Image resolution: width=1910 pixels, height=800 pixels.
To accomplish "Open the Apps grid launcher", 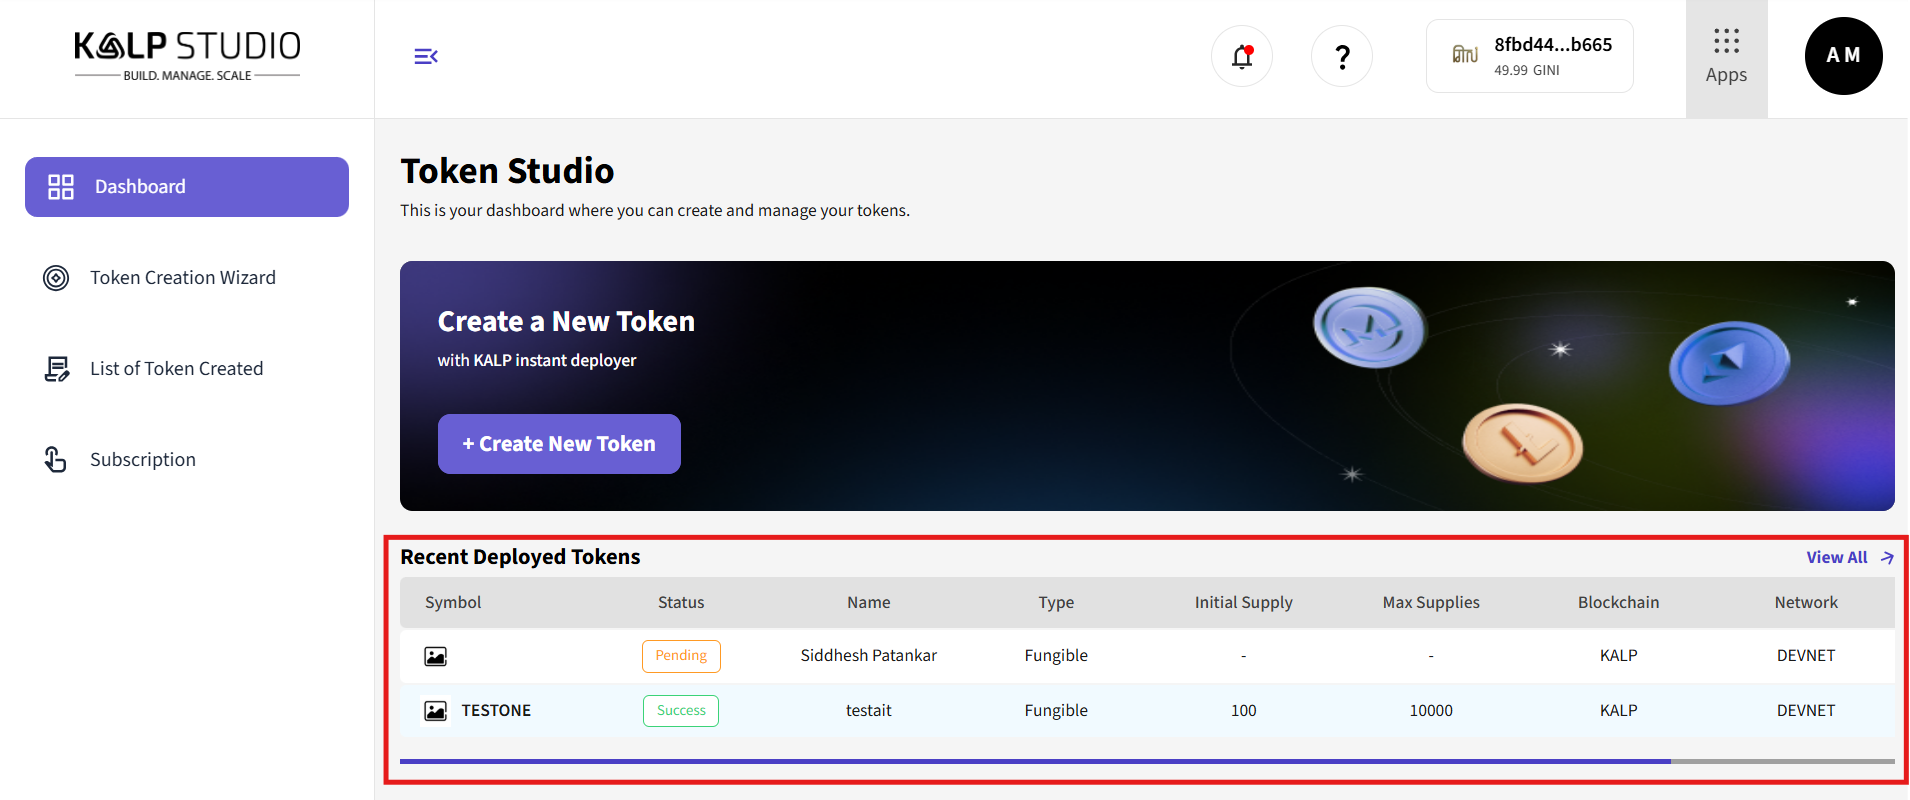I will click(1726, 57).
